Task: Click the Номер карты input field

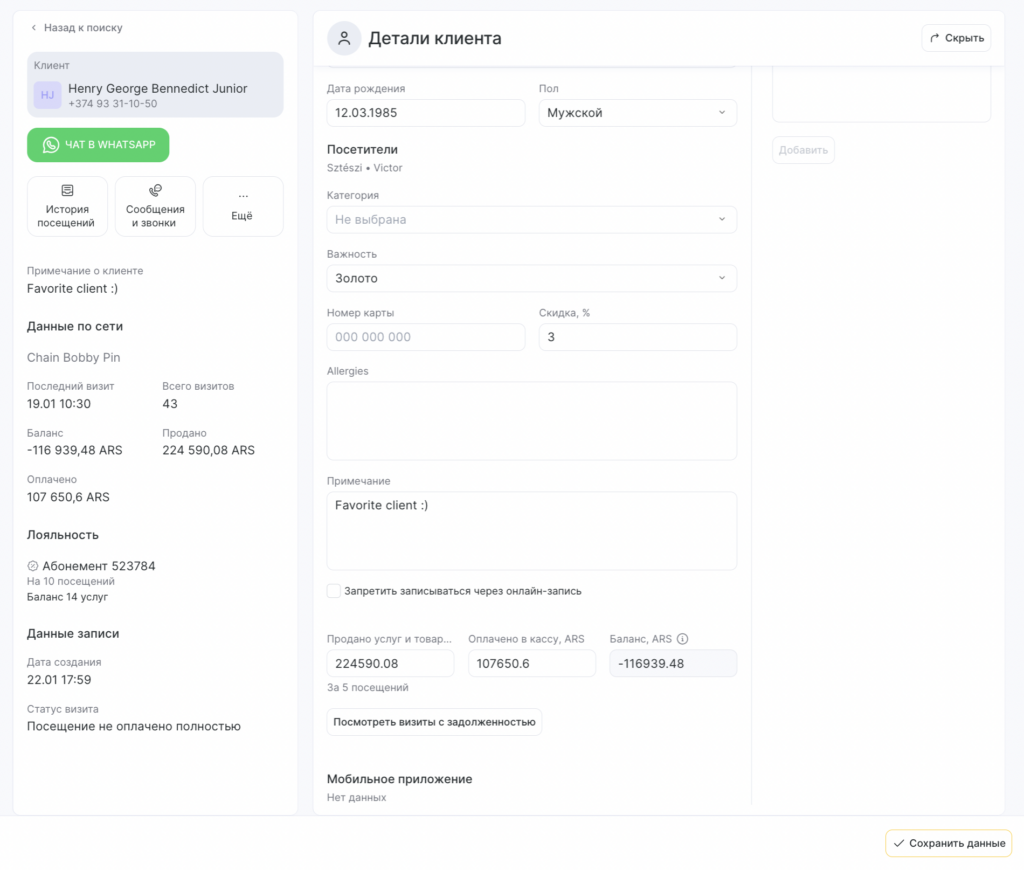Action: [x=425, y=337]
